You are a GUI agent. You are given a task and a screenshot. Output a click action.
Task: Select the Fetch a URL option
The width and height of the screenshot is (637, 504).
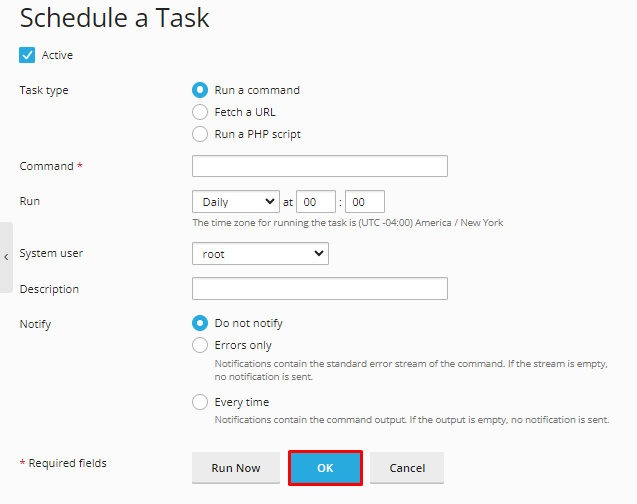click(x=200, y=112)
